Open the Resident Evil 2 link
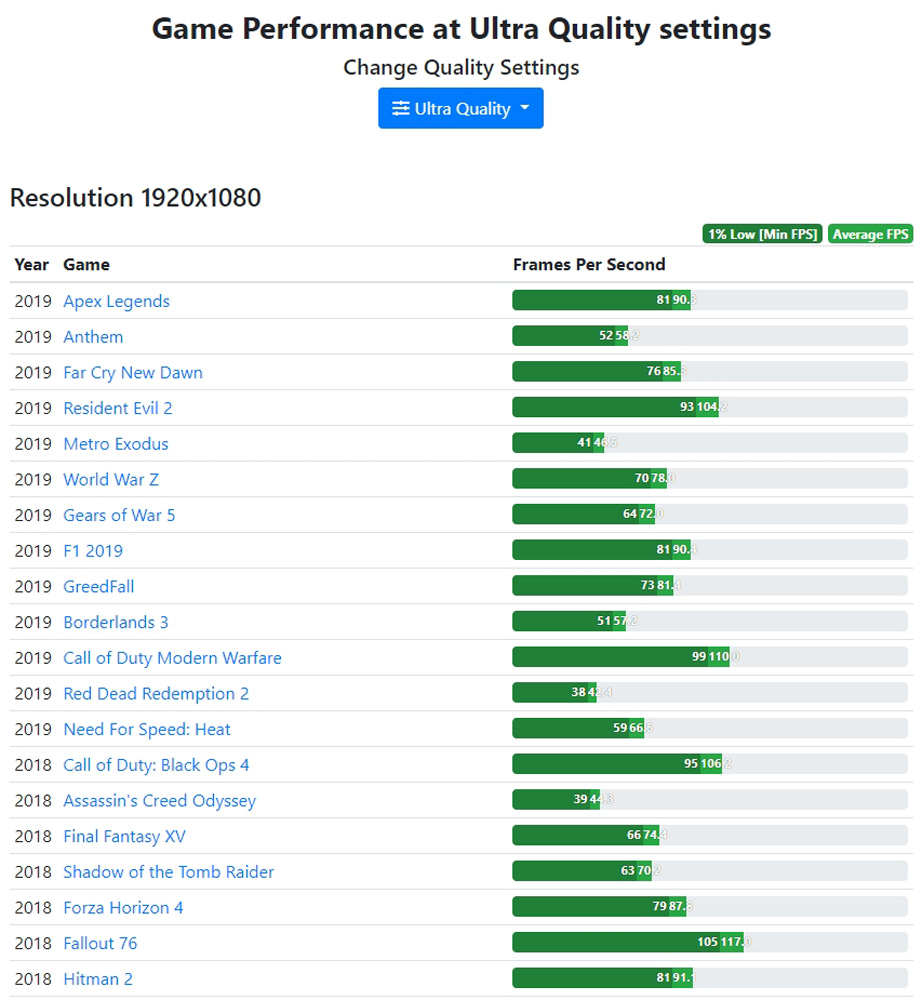The height and width of the screenshot is (1000, 922). (x=117, y=408)
